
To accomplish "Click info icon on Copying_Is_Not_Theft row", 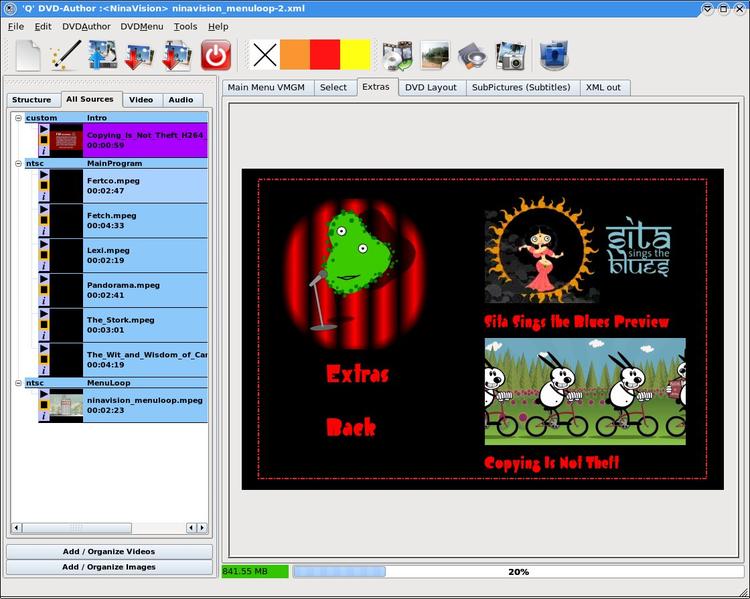I will point(44,151).
